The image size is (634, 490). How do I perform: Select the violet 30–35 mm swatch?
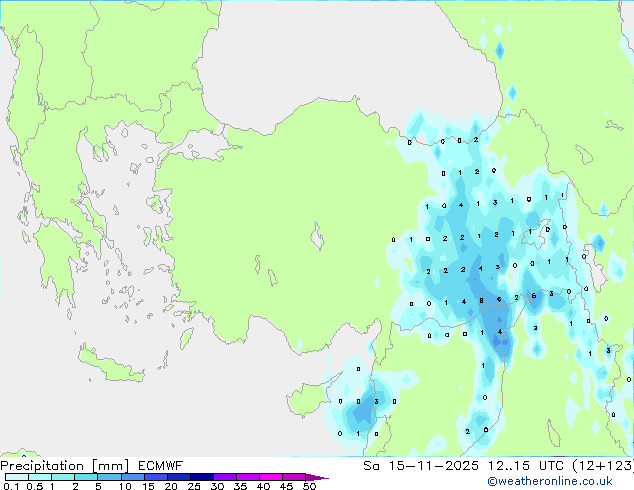click(224, 477)
